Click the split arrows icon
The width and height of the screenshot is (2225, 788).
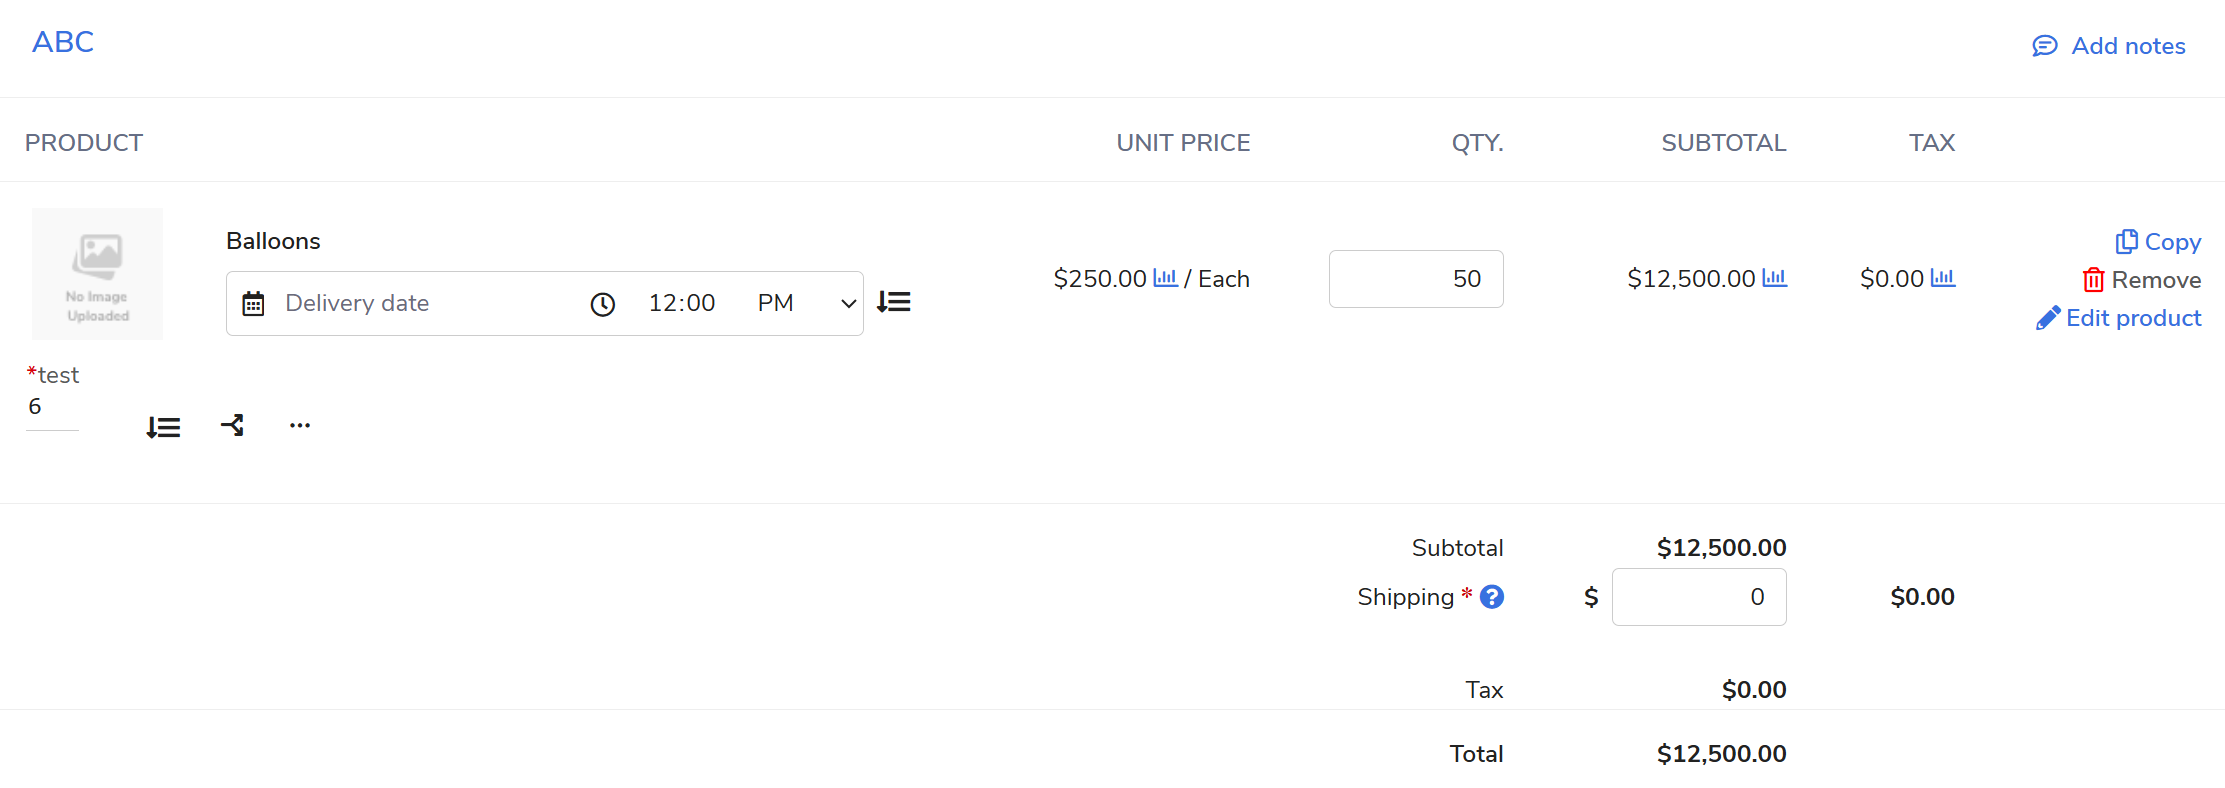coord(232,426)
